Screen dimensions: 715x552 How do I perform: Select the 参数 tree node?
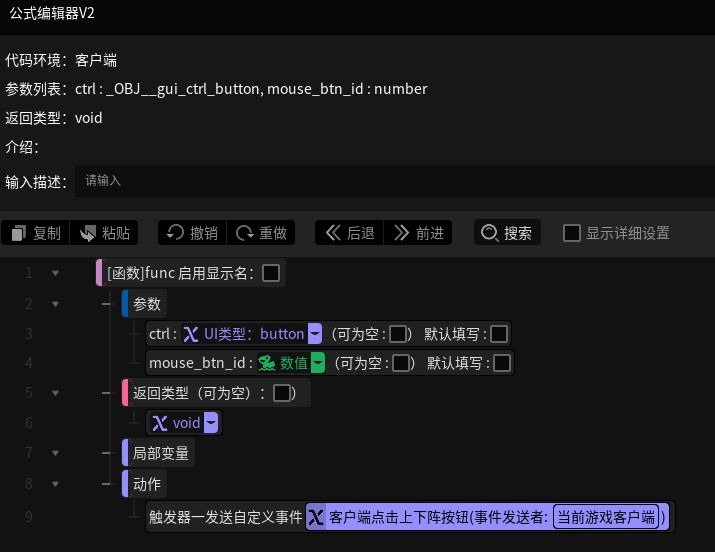pos(144,304)
